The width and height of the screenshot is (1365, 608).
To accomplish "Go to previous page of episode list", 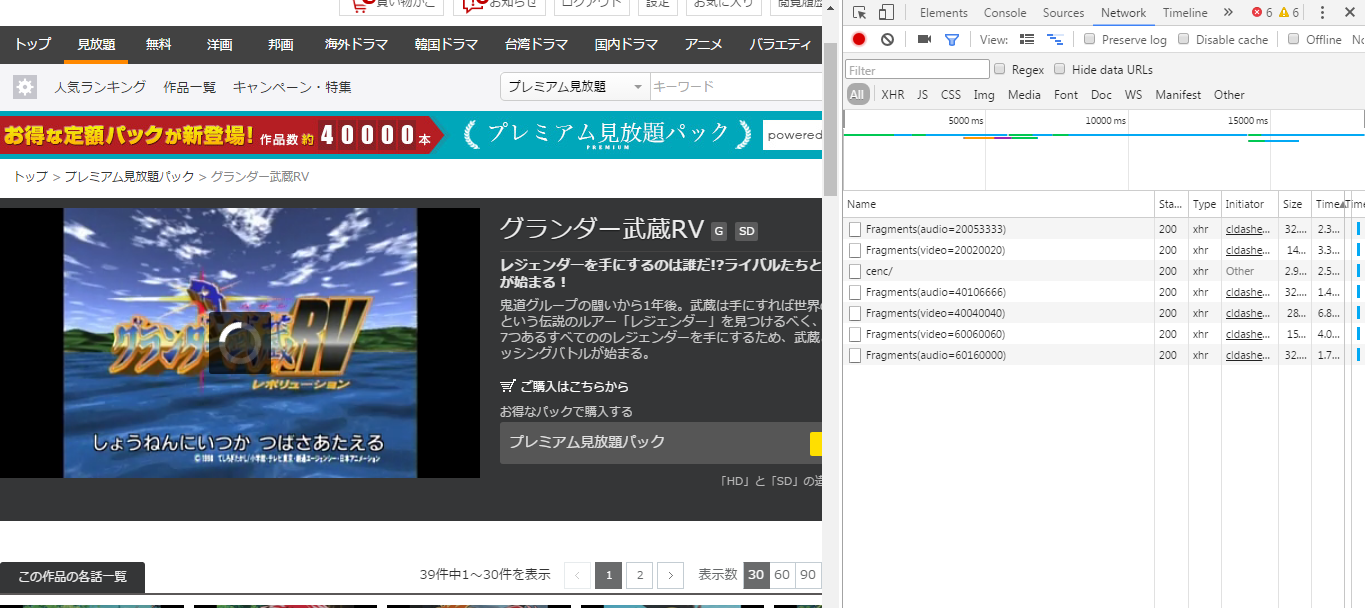I will tap(577, 575).
